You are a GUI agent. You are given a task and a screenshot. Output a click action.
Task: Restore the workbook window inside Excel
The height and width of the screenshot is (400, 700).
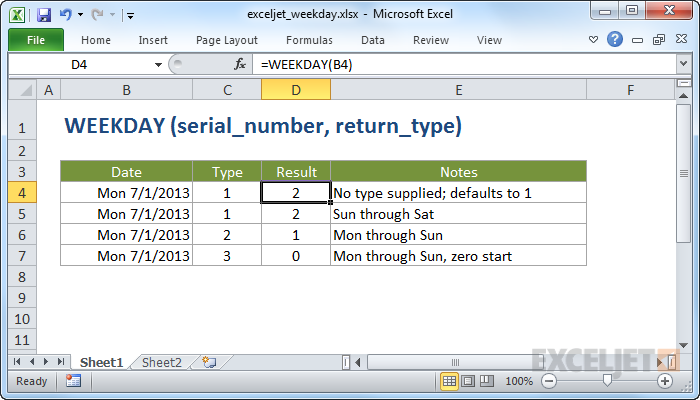coord(659,40)
